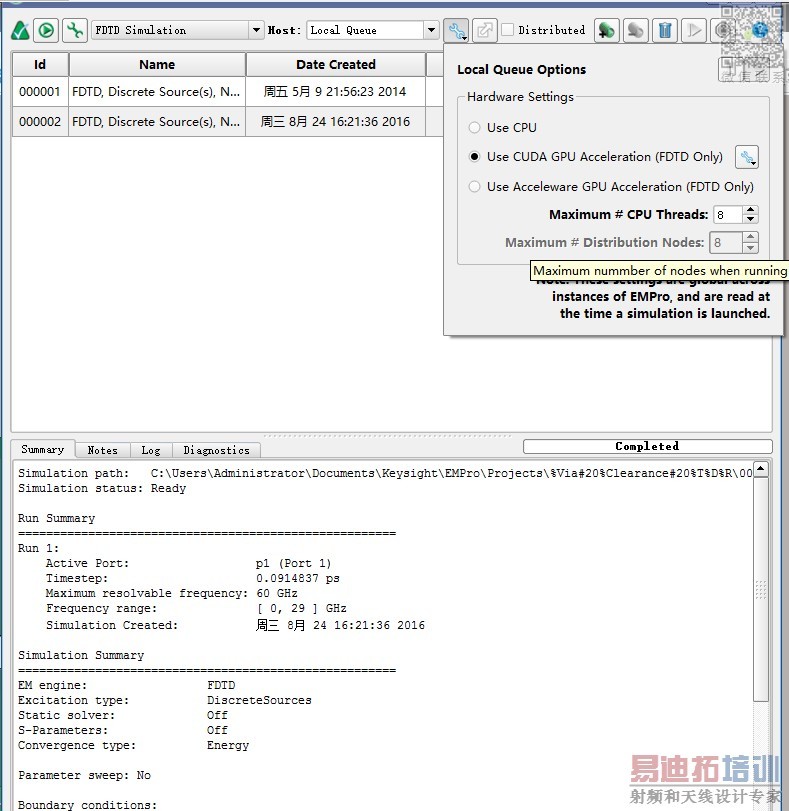Click the green create-and-run simulation button
789x811 pixels.
pos(46,31)
